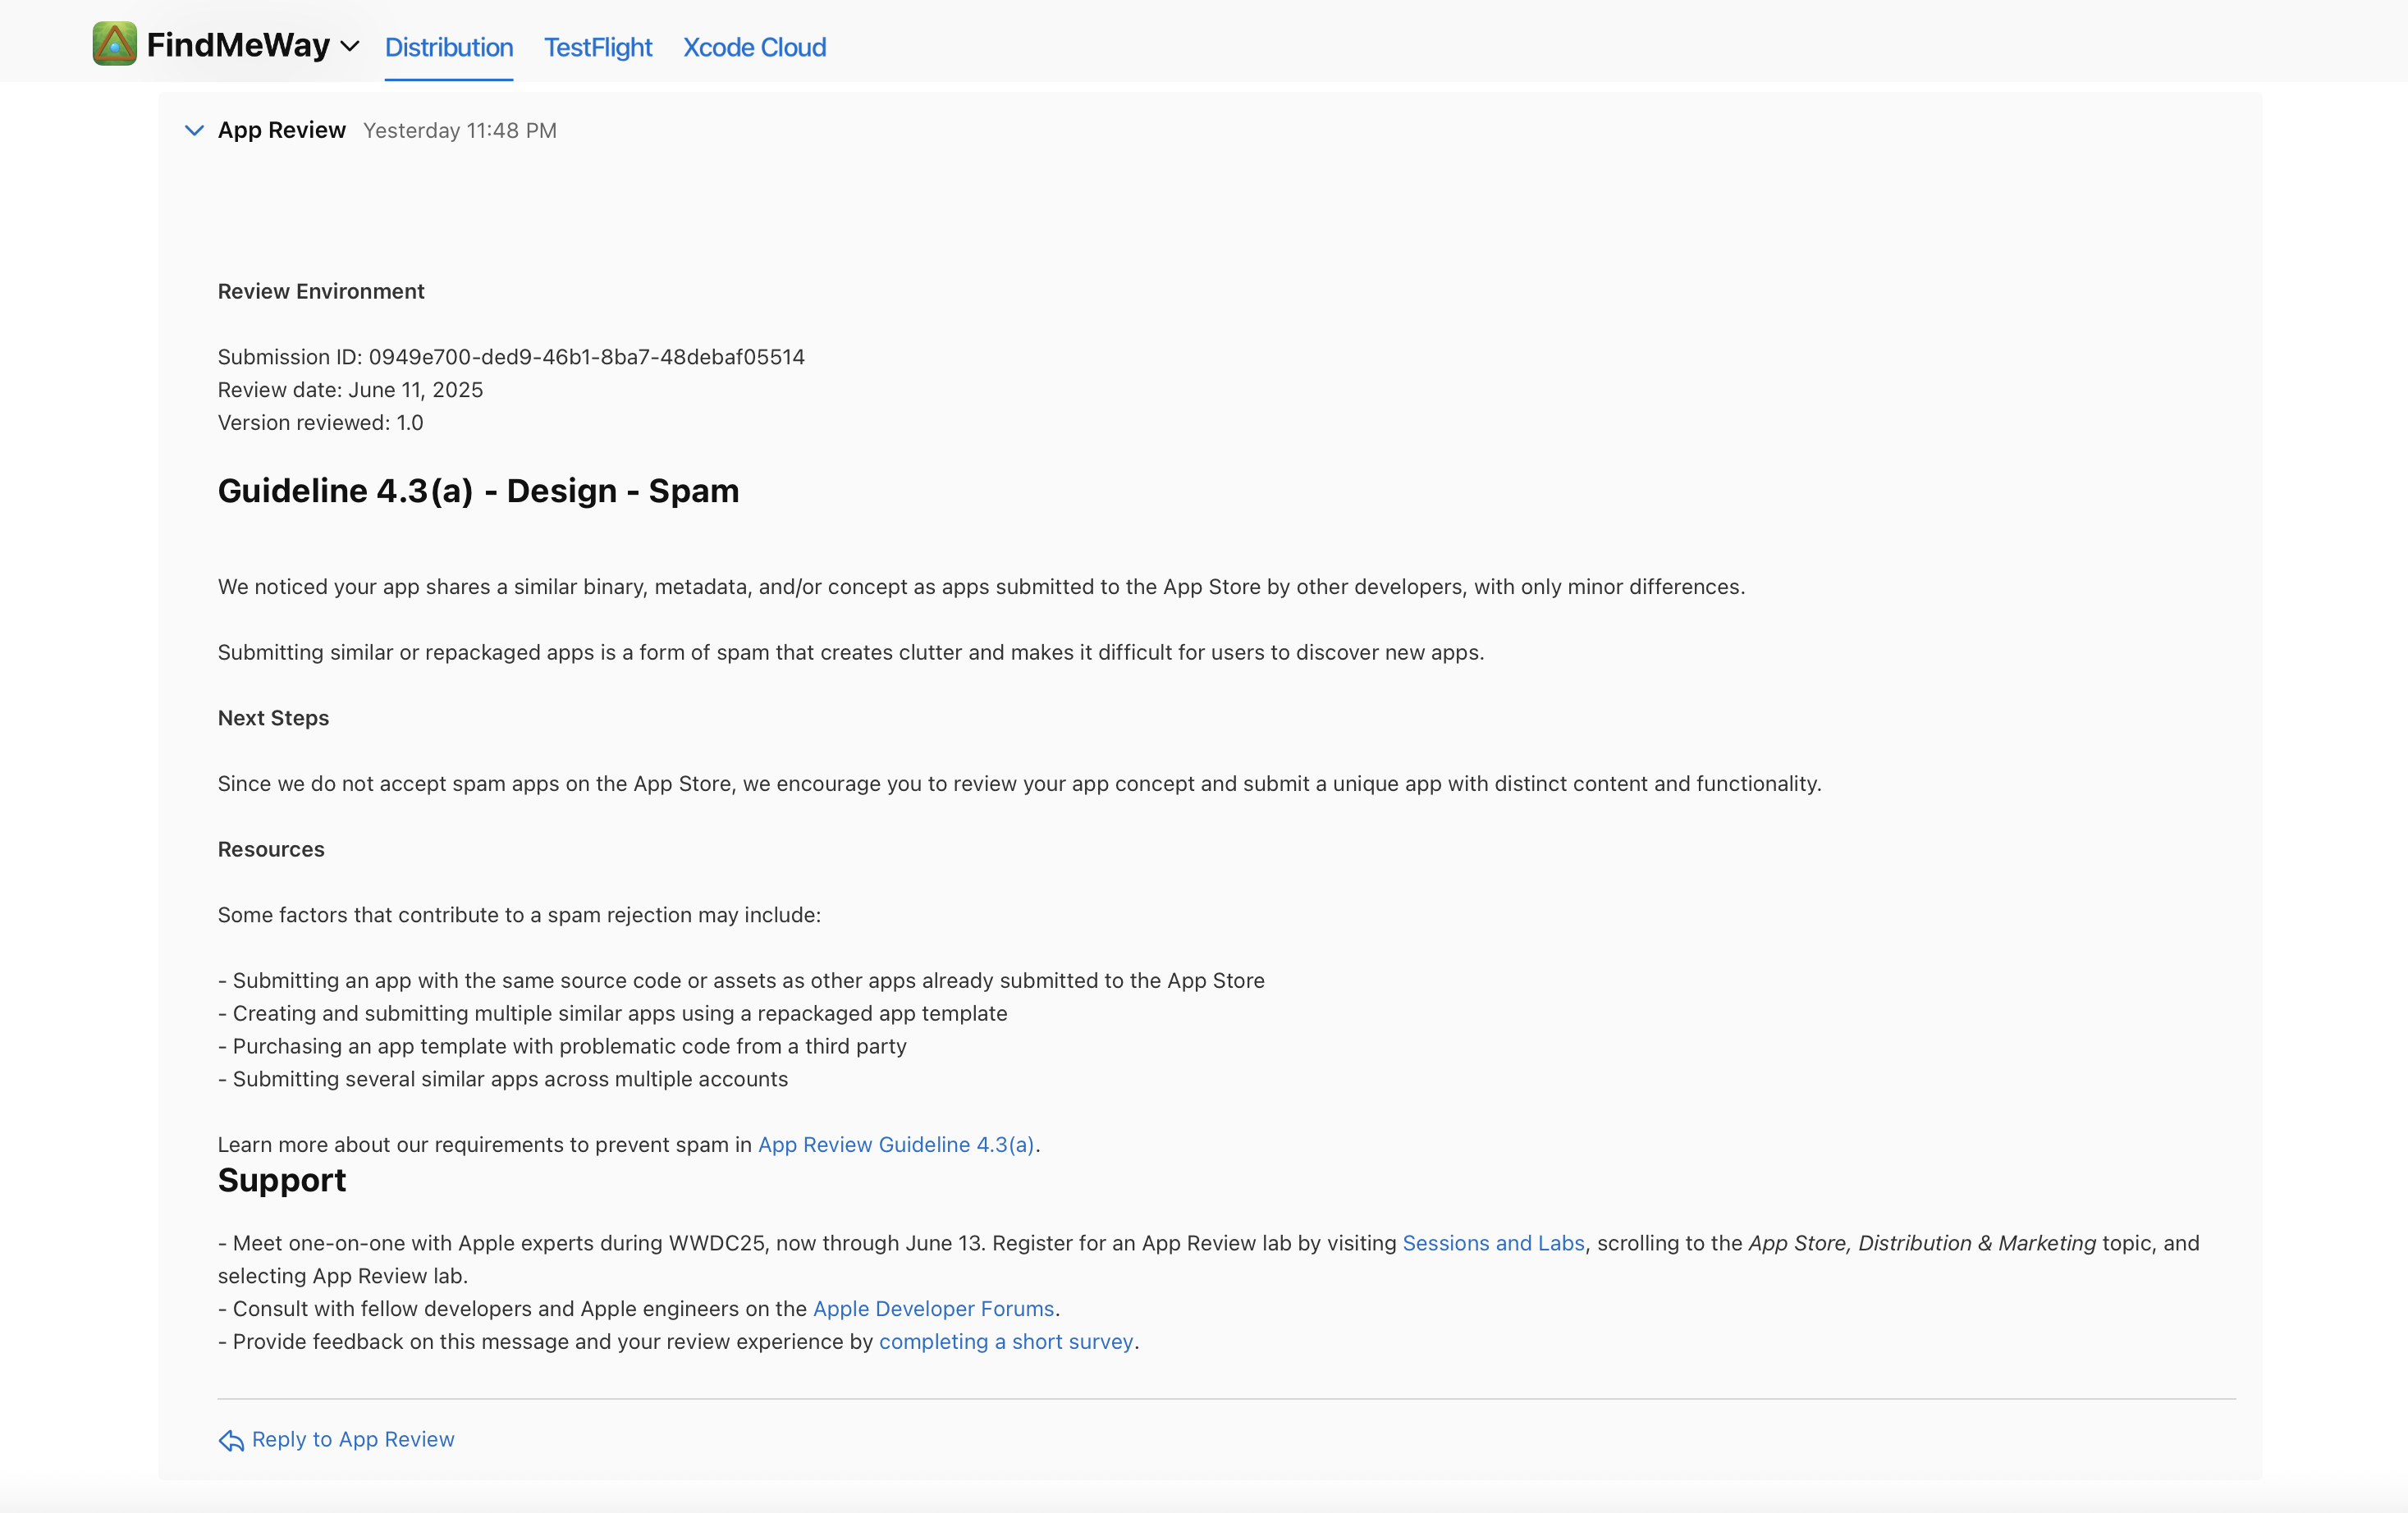Click the Submission ID line
Viewport: 2408px width, 1513px height.
click(x=511, y=357)
